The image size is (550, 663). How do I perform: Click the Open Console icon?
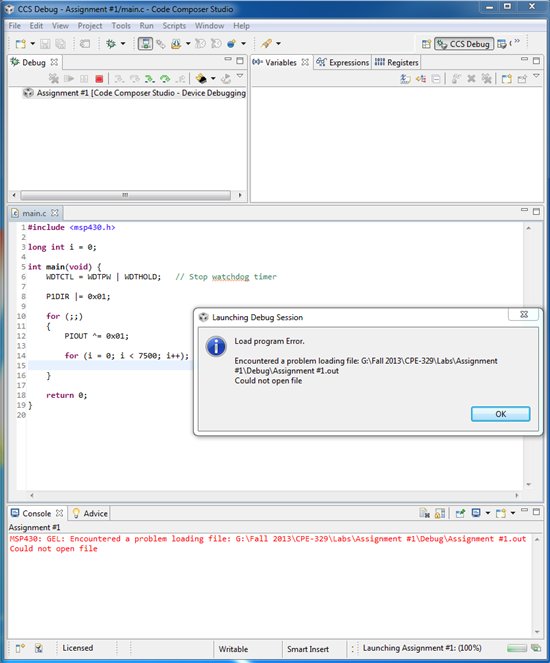tap(501, 513)
